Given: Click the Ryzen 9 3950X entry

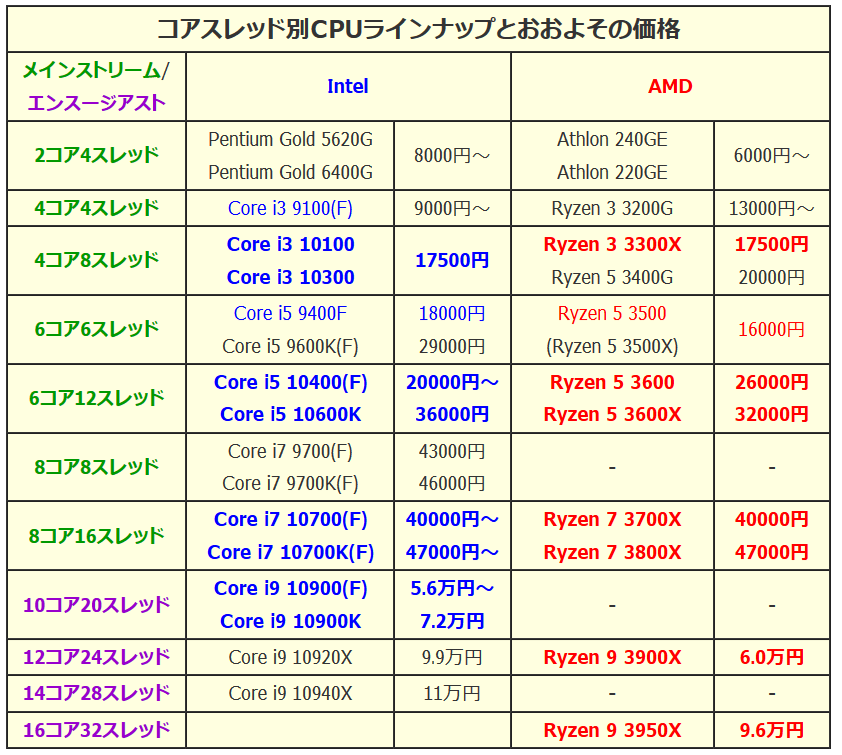Looking at the screenshot, I should pyautogui.click(x=612, y=730).
